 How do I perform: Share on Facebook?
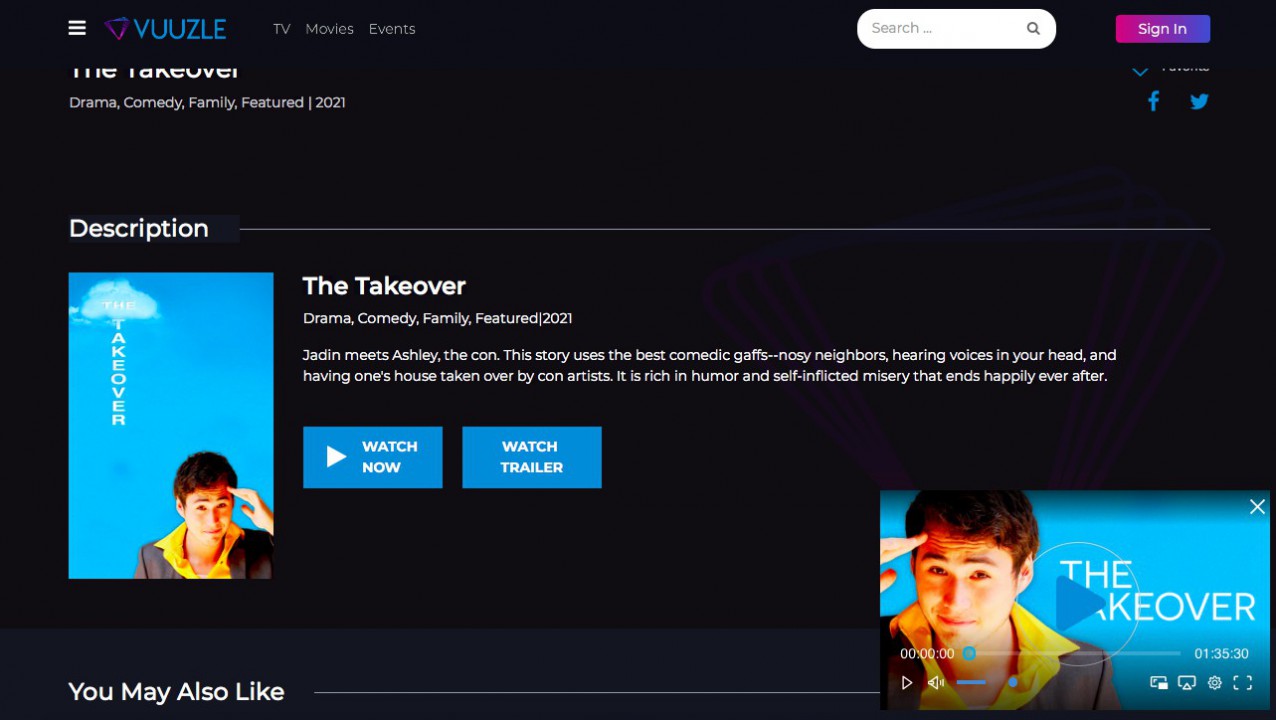1153,101
